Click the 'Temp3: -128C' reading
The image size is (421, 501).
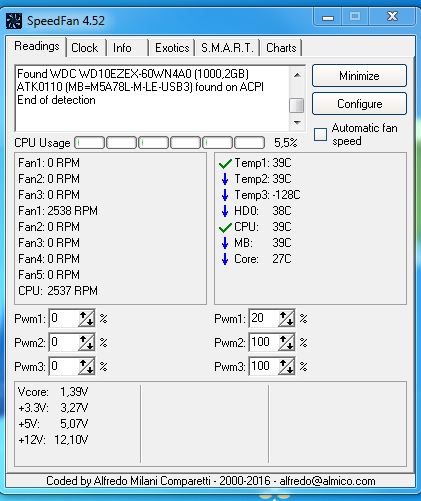(267, 195)
